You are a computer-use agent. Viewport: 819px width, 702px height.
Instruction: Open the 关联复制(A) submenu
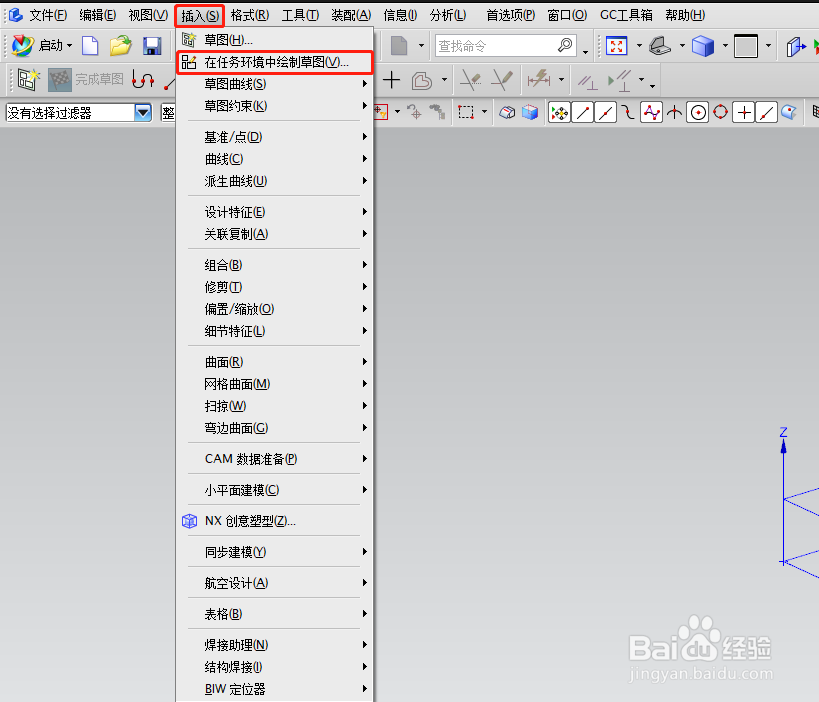coord(275,234)
